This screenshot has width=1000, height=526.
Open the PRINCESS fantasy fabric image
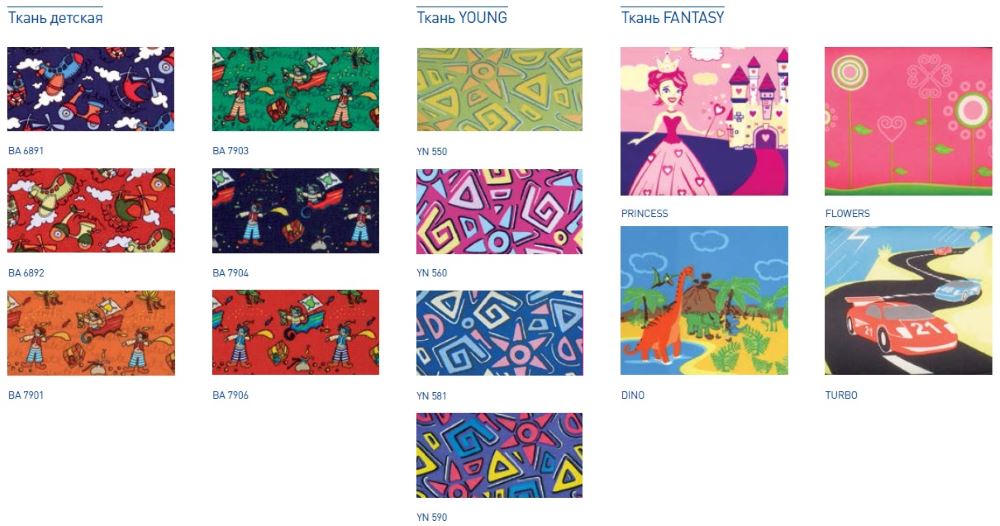coord(704,121)
